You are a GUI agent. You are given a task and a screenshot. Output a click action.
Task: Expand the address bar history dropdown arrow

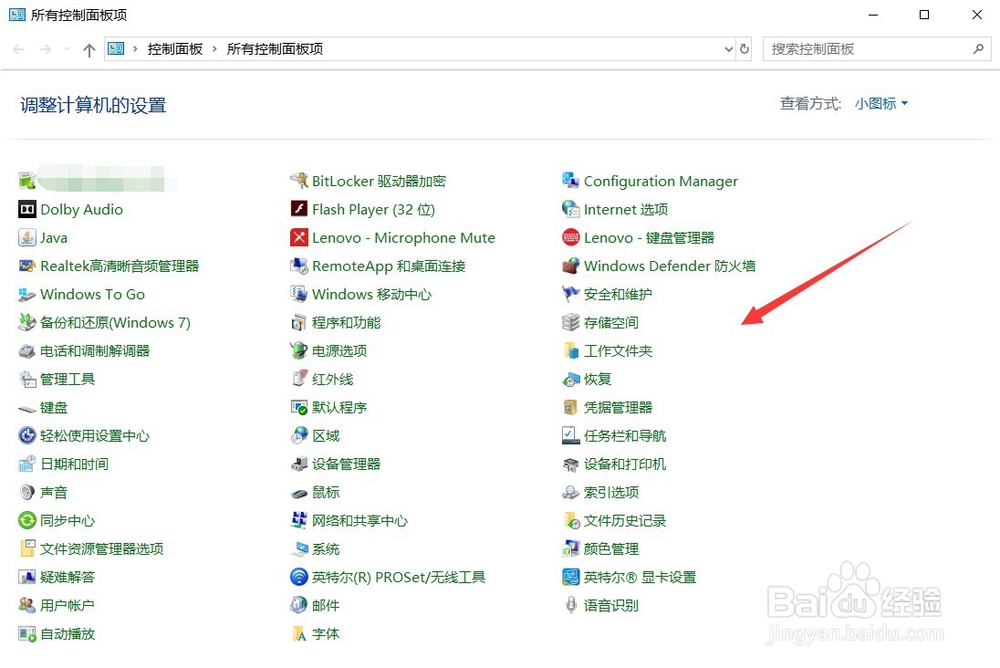(x=728, y=49)
